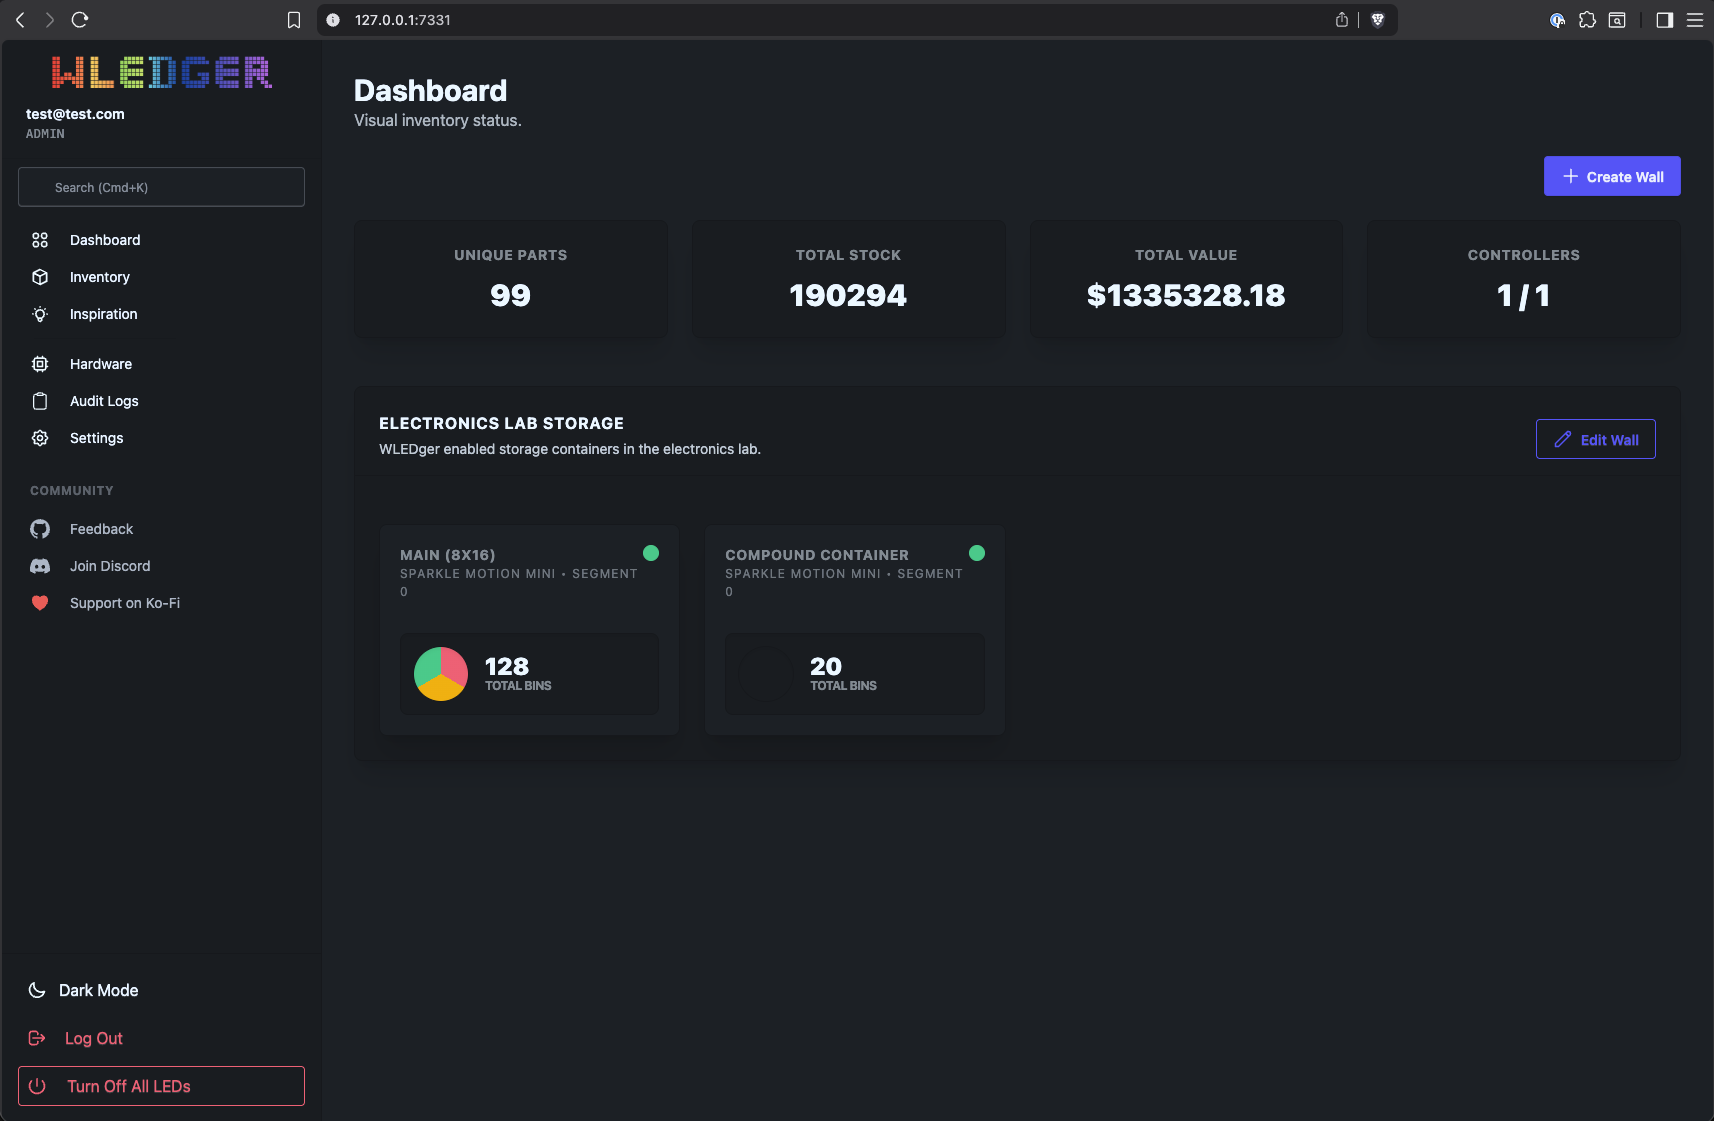Switch to the Dashboard section
1714x1121 pixels.
(x=105, y=240)
